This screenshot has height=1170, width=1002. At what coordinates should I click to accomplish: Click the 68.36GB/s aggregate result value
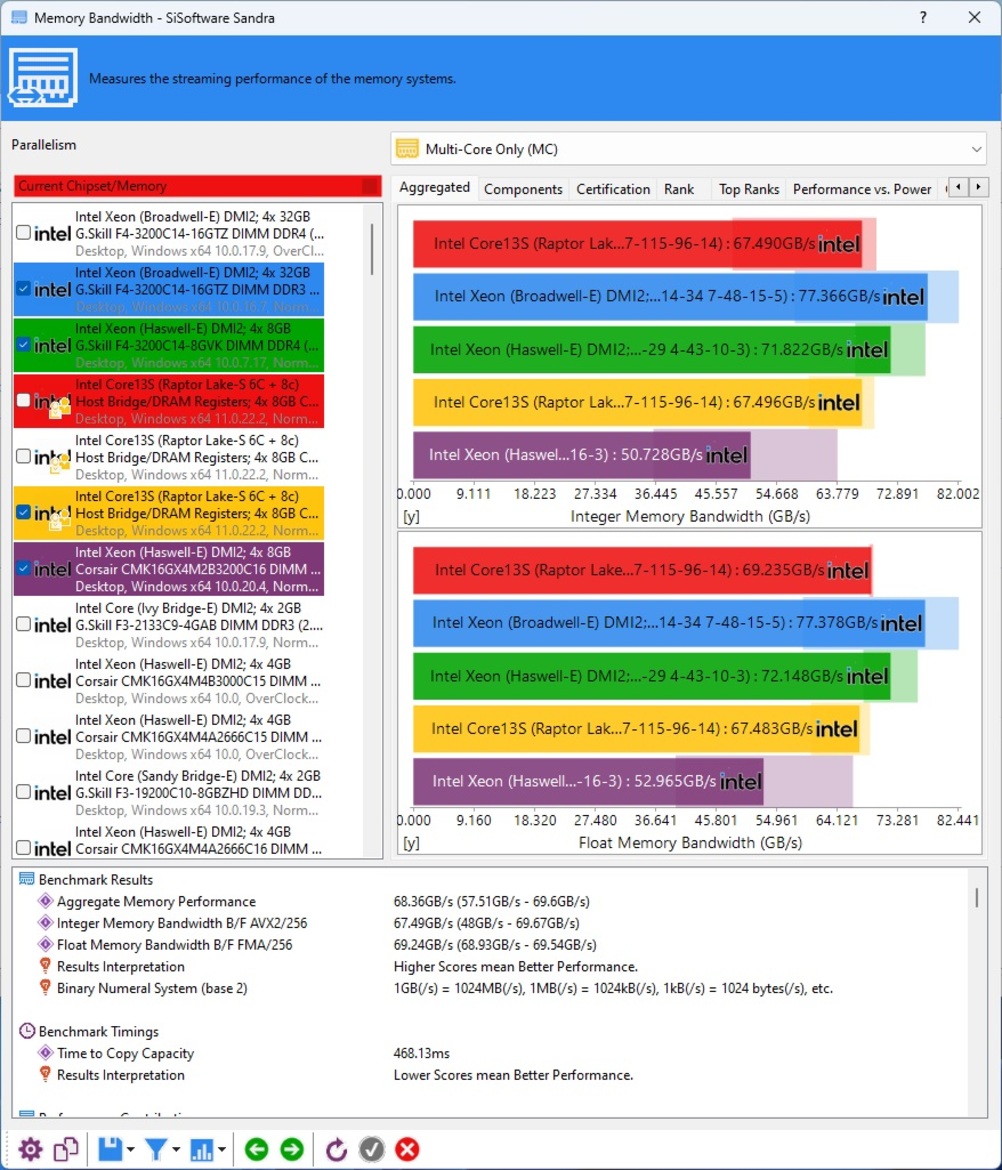click(492, 901)
